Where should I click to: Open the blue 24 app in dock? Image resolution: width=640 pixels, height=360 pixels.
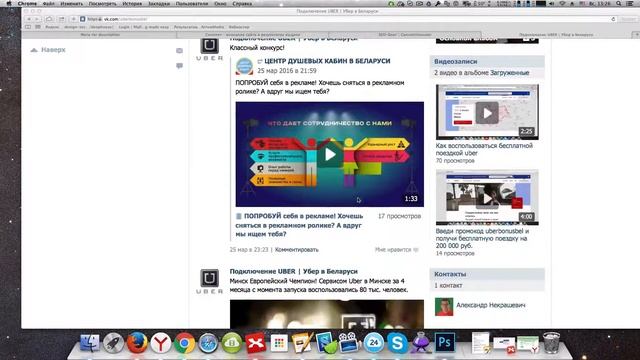click(373, 343)
